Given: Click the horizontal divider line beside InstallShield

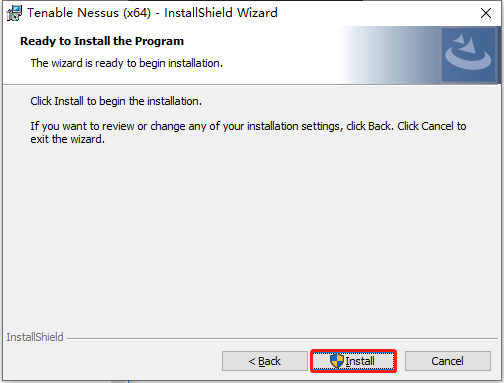Looking at the screenshot, I should click(283, 339).
